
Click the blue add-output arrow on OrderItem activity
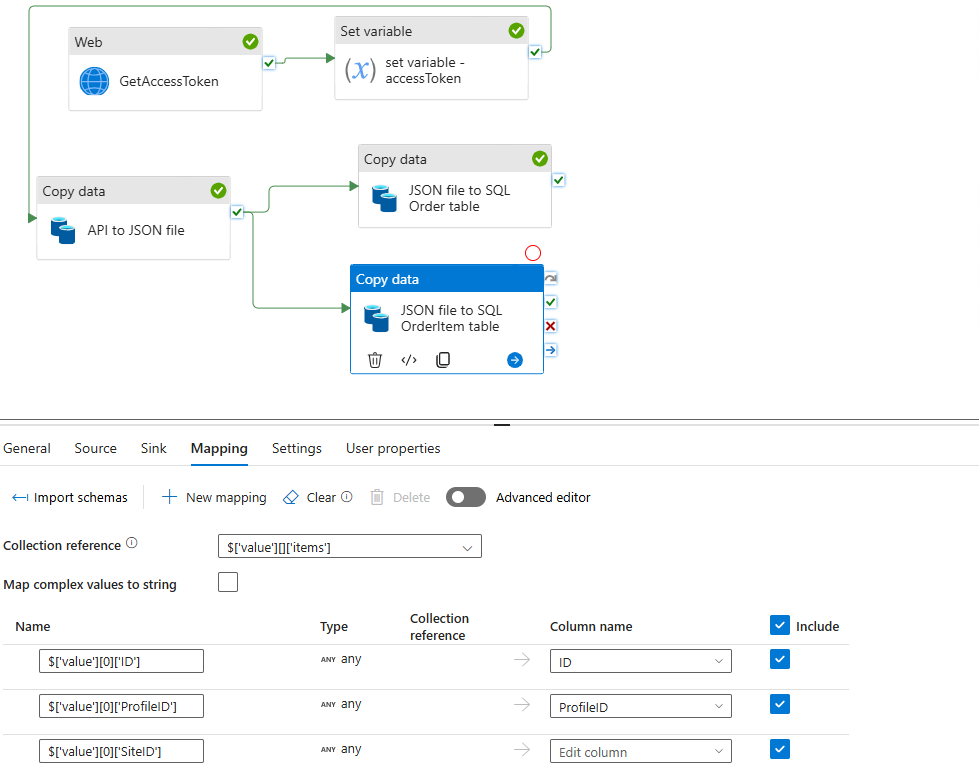click(515, 360)
